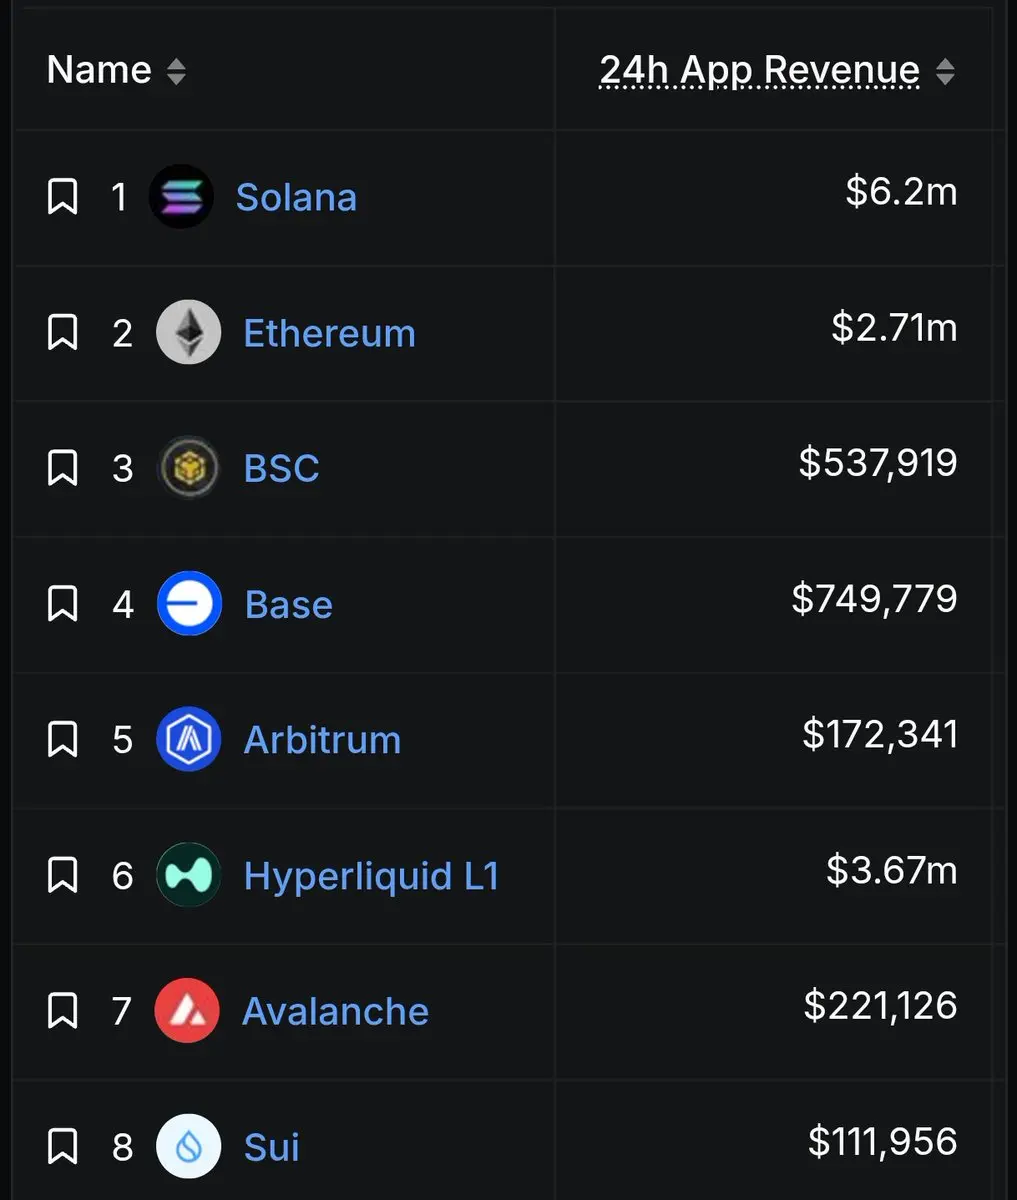Open the Avalanche chain link

point(335,1011)
